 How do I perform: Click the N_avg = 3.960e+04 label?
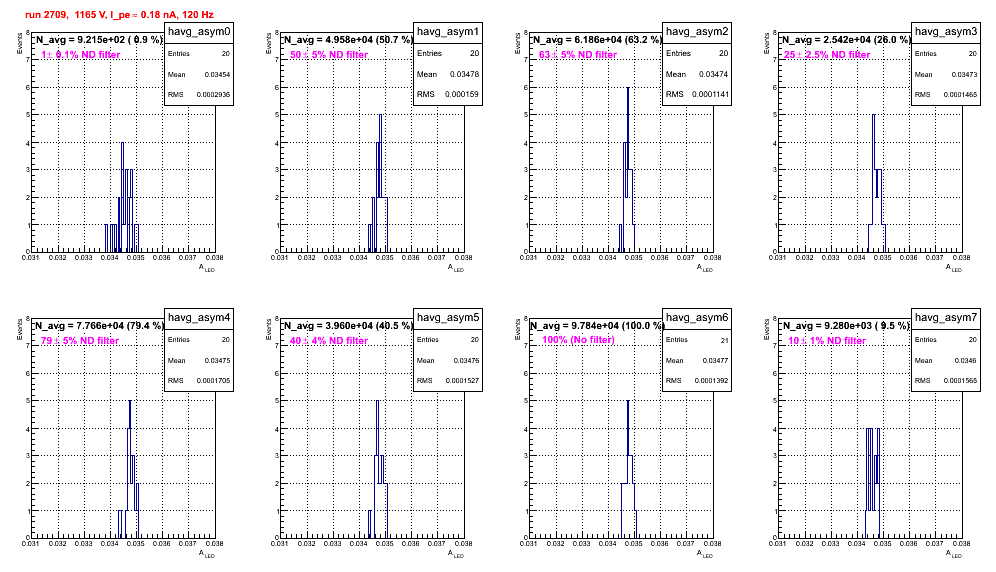[348, 325]
